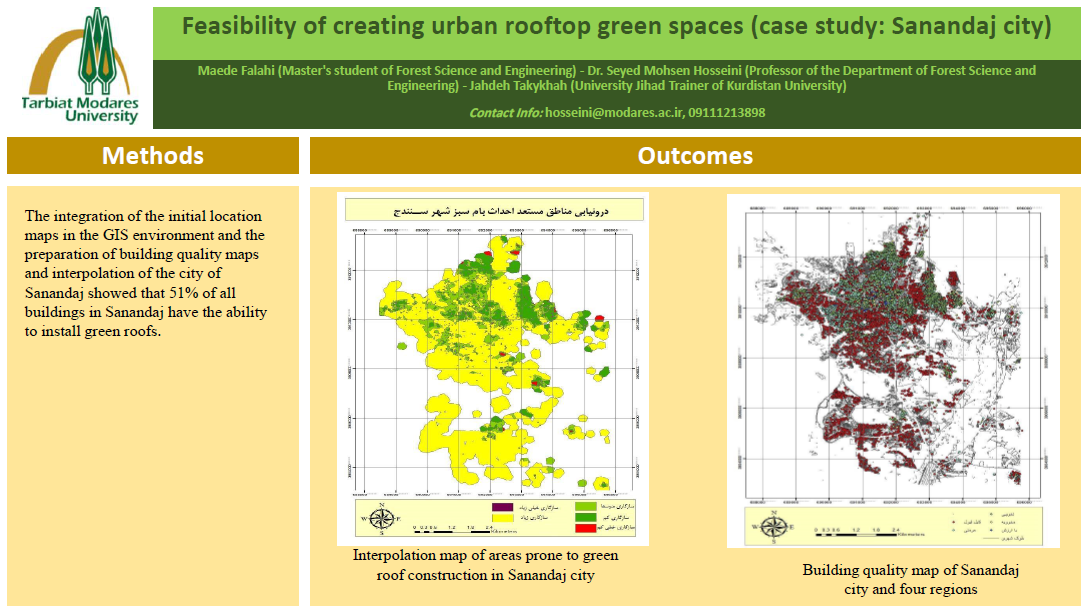Screen dimensions: 1084x606
Task: Click the building quality map caption text
Action: (910, 580)
